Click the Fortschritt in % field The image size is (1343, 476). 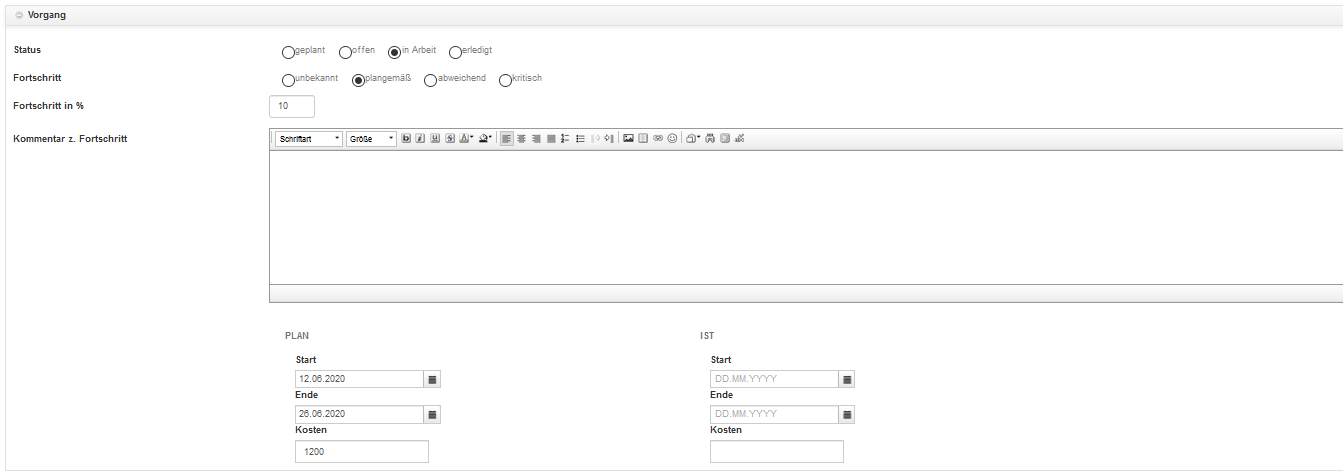(x=292, y=106)
